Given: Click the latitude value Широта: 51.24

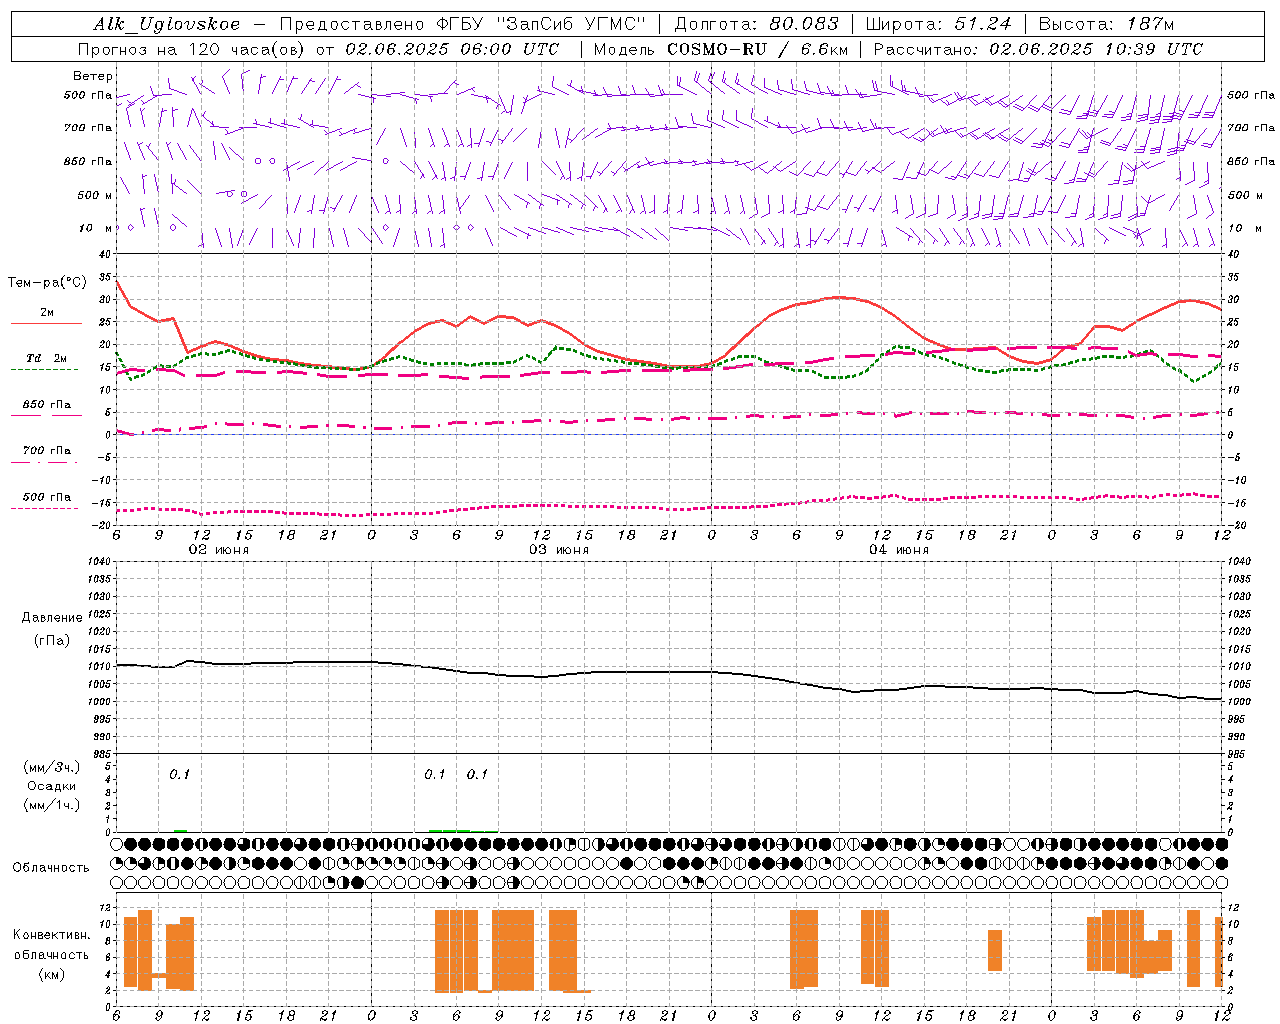Looking at the screenshot, I should pos(938,24).
